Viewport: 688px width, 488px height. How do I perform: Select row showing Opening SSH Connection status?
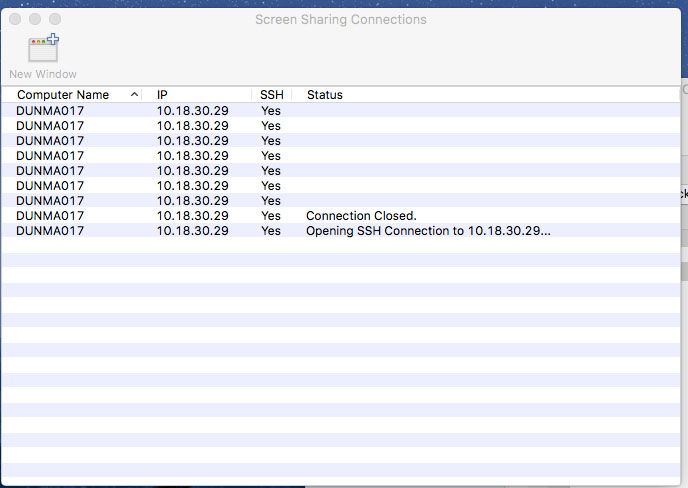coord(340,230)
